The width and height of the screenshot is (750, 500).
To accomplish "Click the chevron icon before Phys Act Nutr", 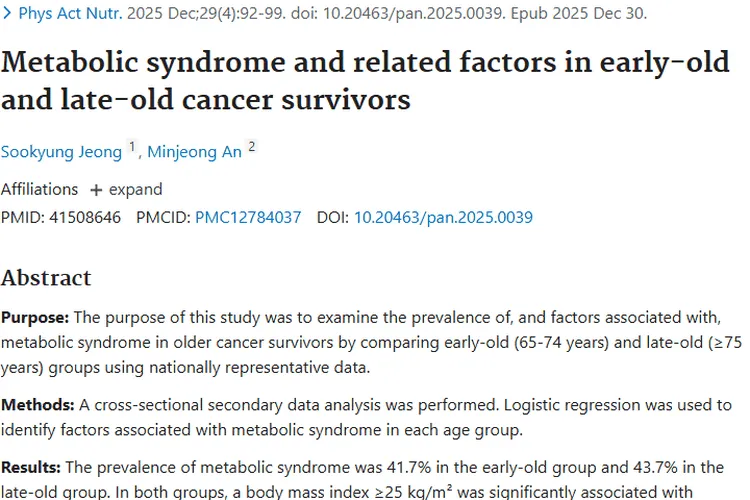I will 8,15.
